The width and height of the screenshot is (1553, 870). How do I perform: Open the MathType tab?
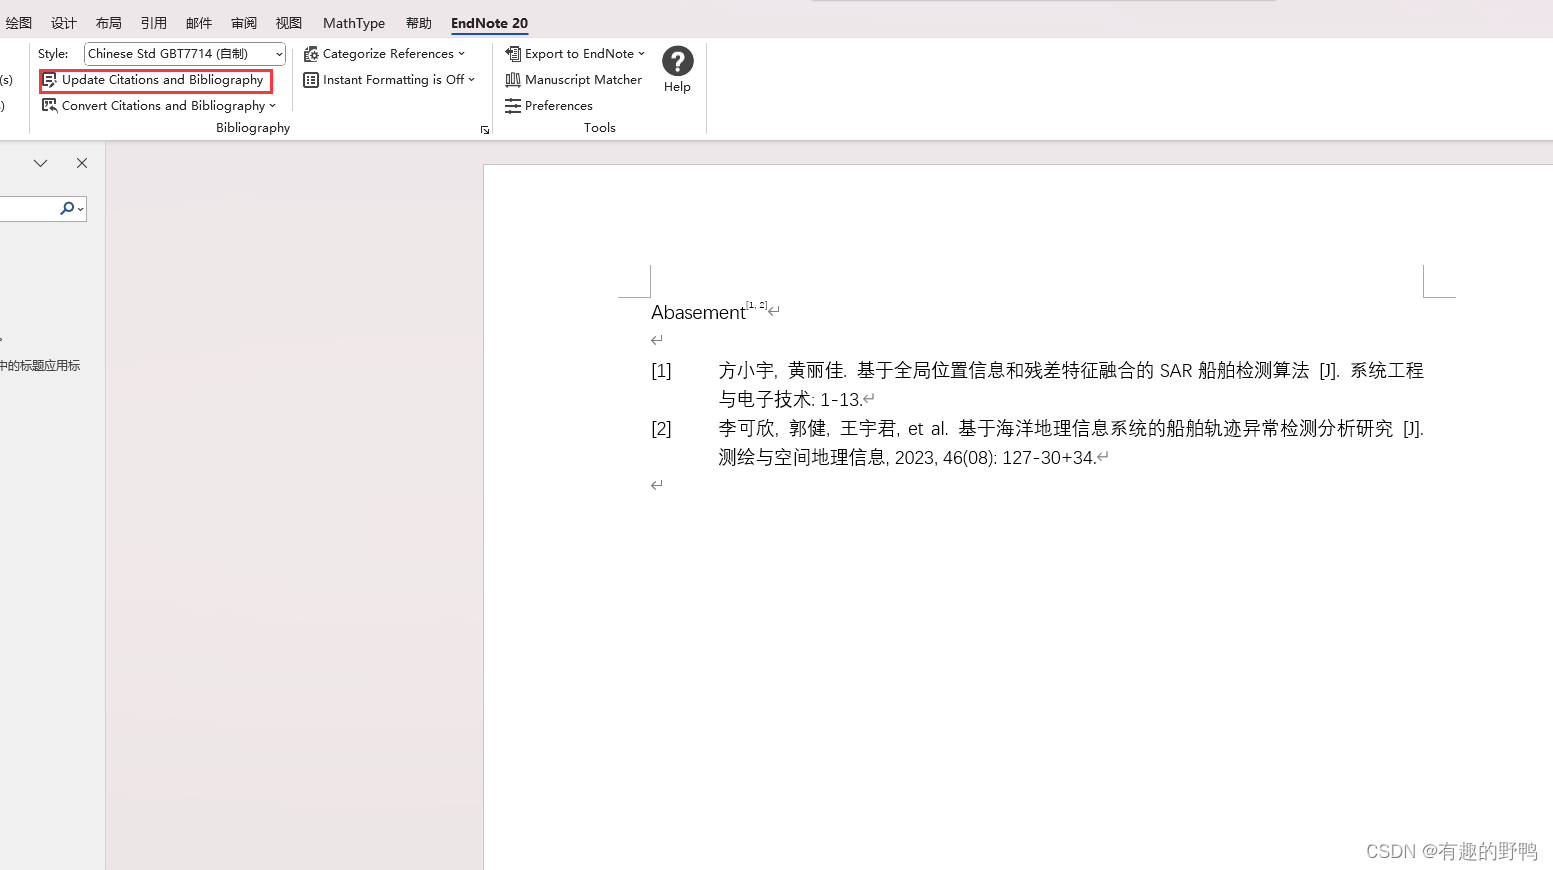pos(354,23)
